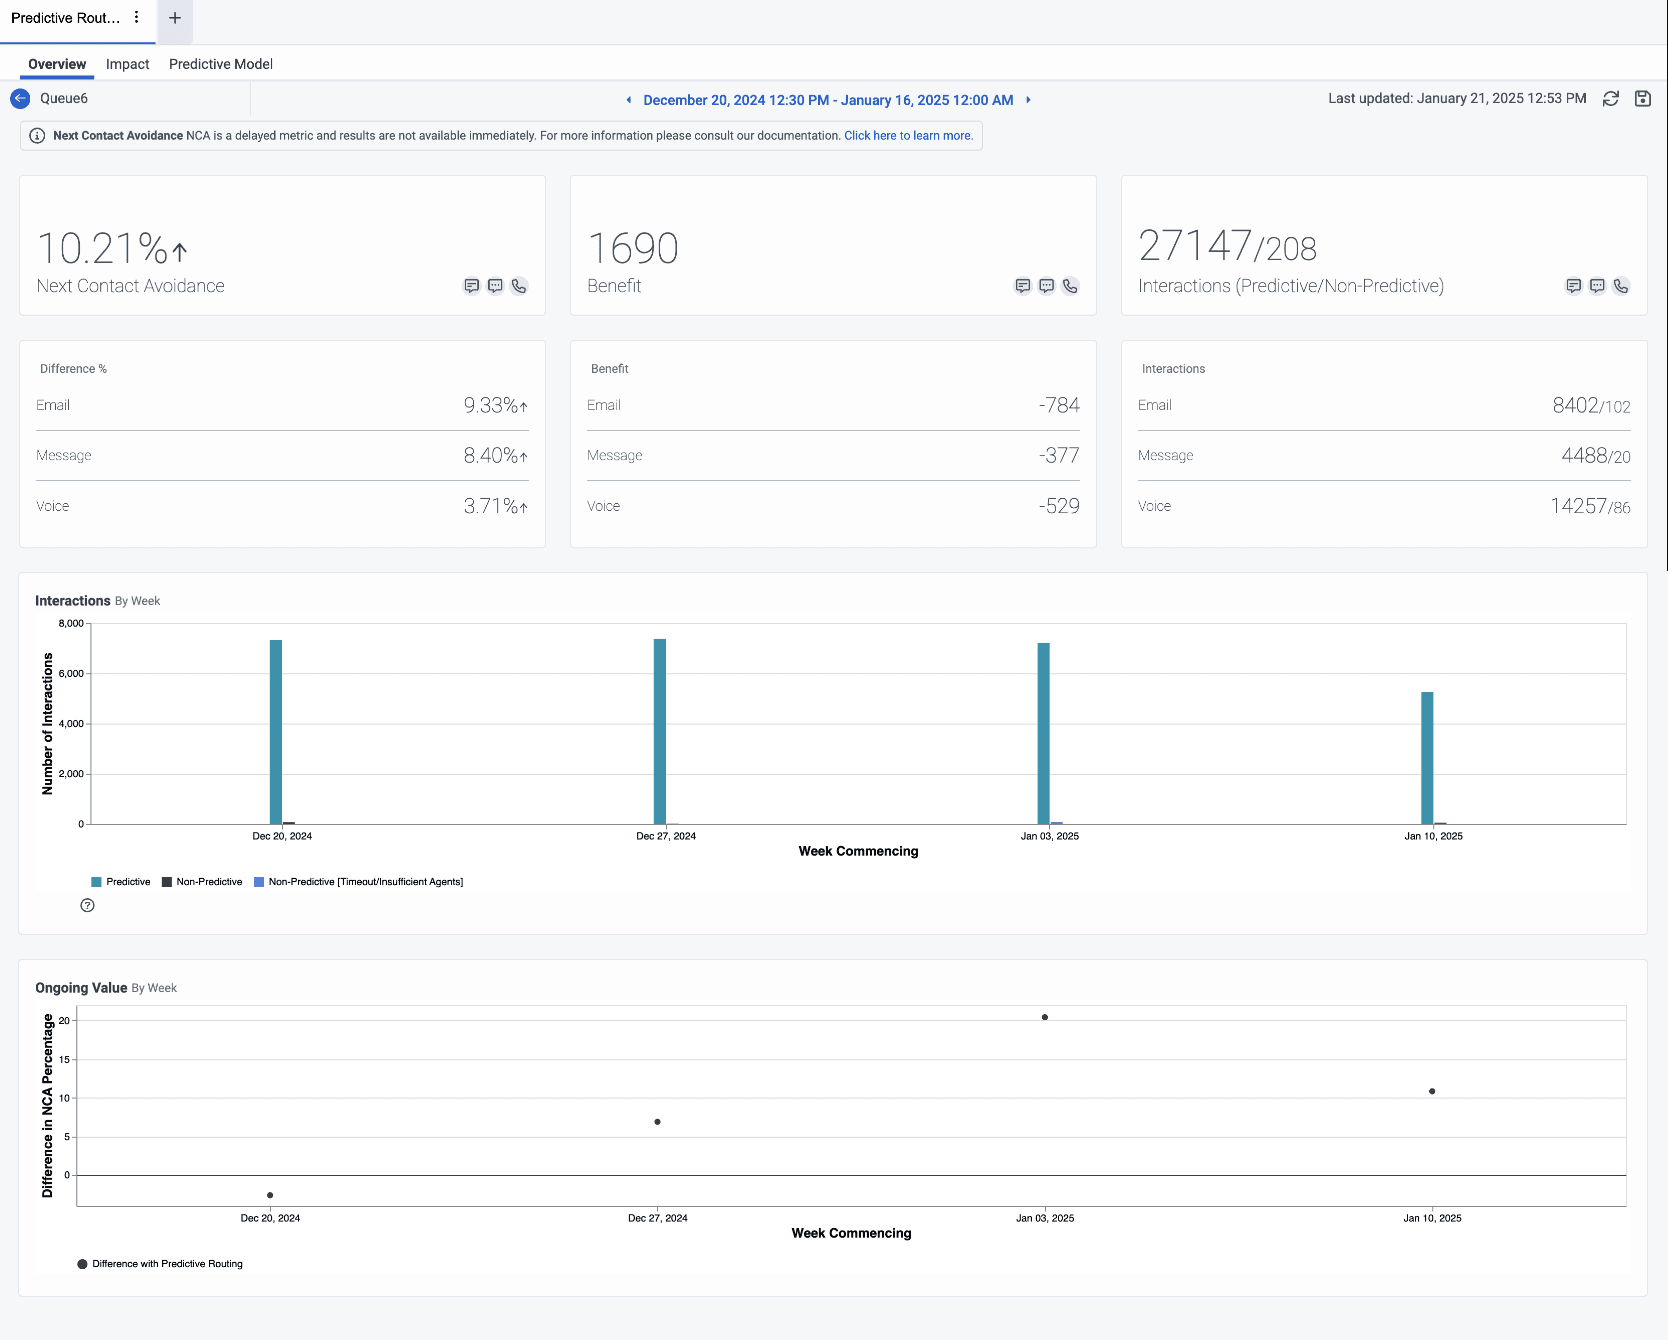1668x1340 pixels.
Task: Click the save icon at top right
Action: pos(1643,99)
